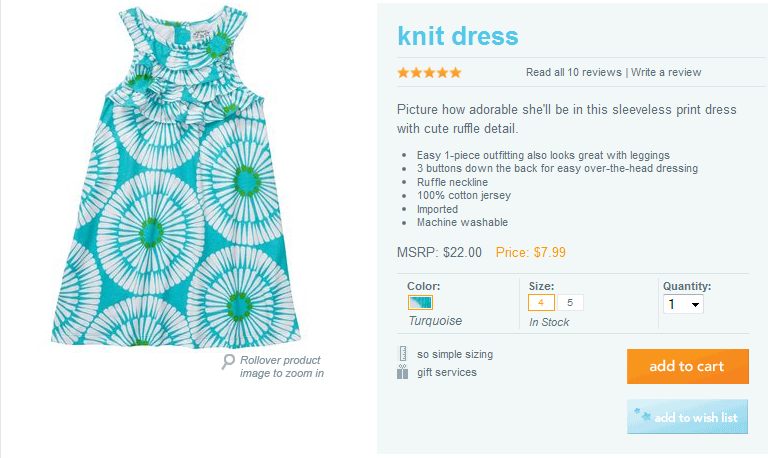Viewport: 768px width, 458px height.
Task: Click the gift box icon beside gift services
Action: click(402, 372)
